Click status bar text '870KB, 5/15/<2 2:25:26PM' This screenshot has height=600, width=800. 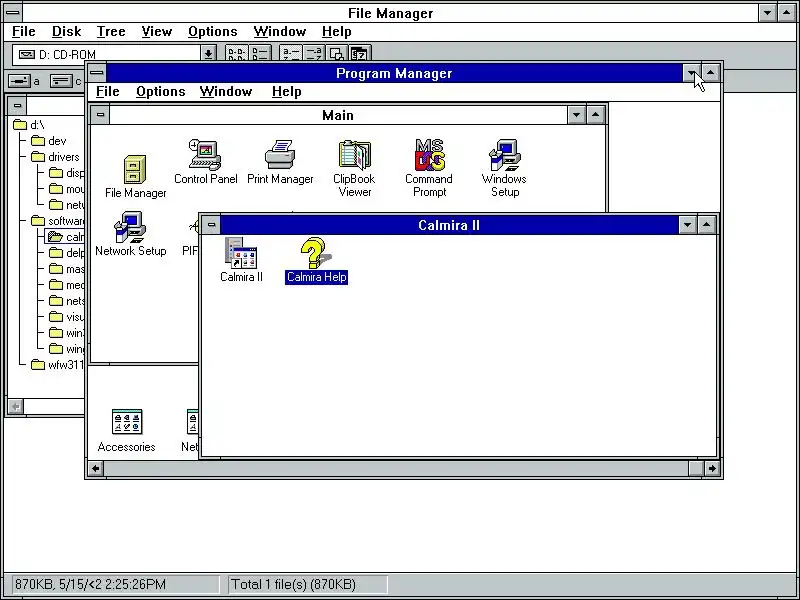tap(90, 584)
